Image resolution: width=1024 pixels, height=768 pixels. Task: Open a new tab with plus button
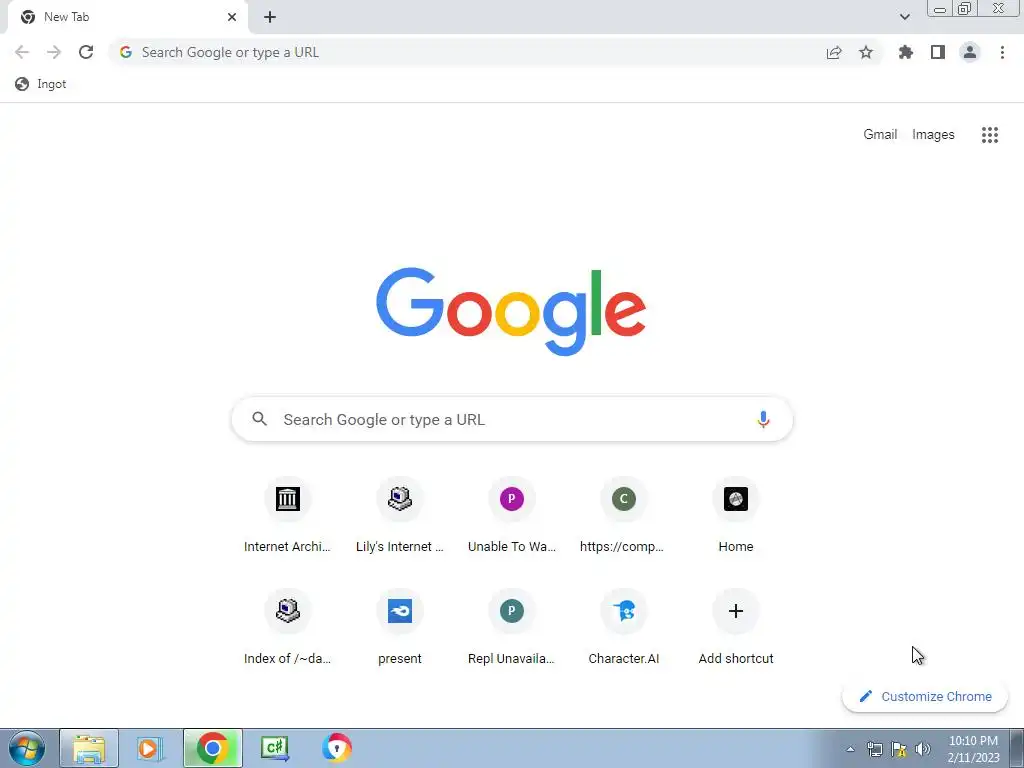(270, 17)
